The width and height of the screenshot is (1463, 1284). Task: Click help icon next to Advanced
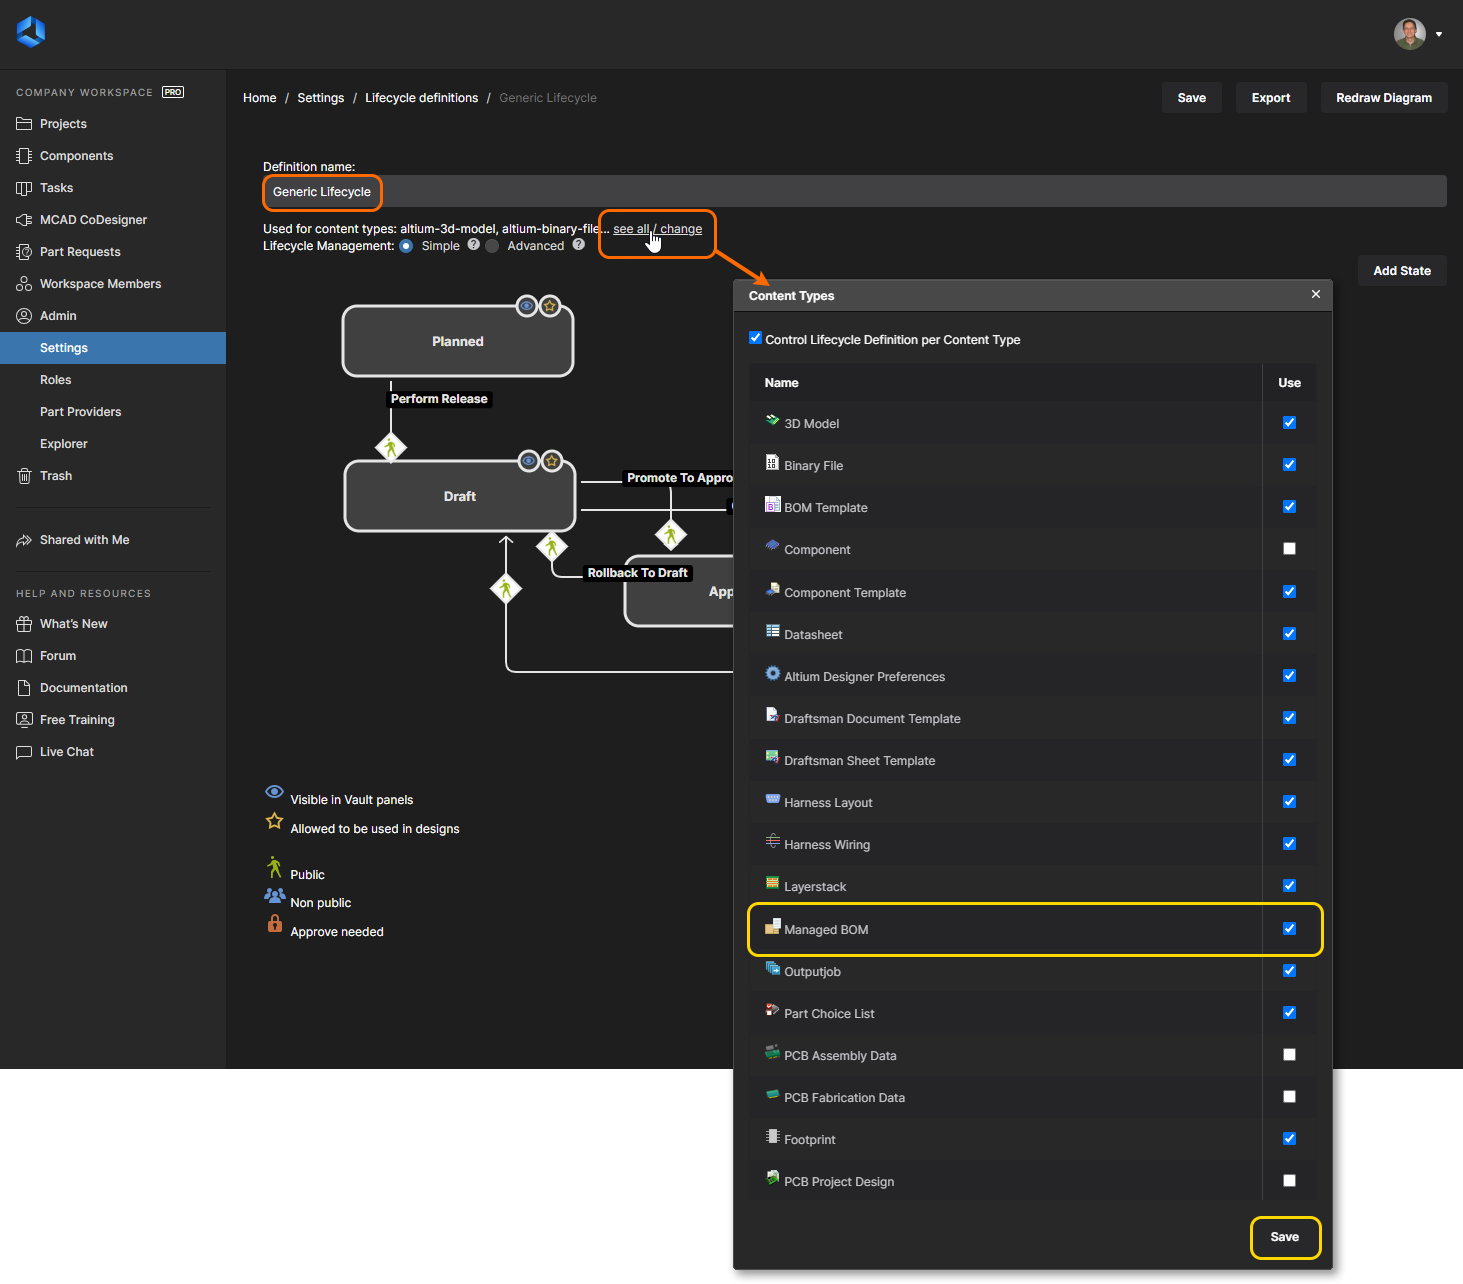579,245
